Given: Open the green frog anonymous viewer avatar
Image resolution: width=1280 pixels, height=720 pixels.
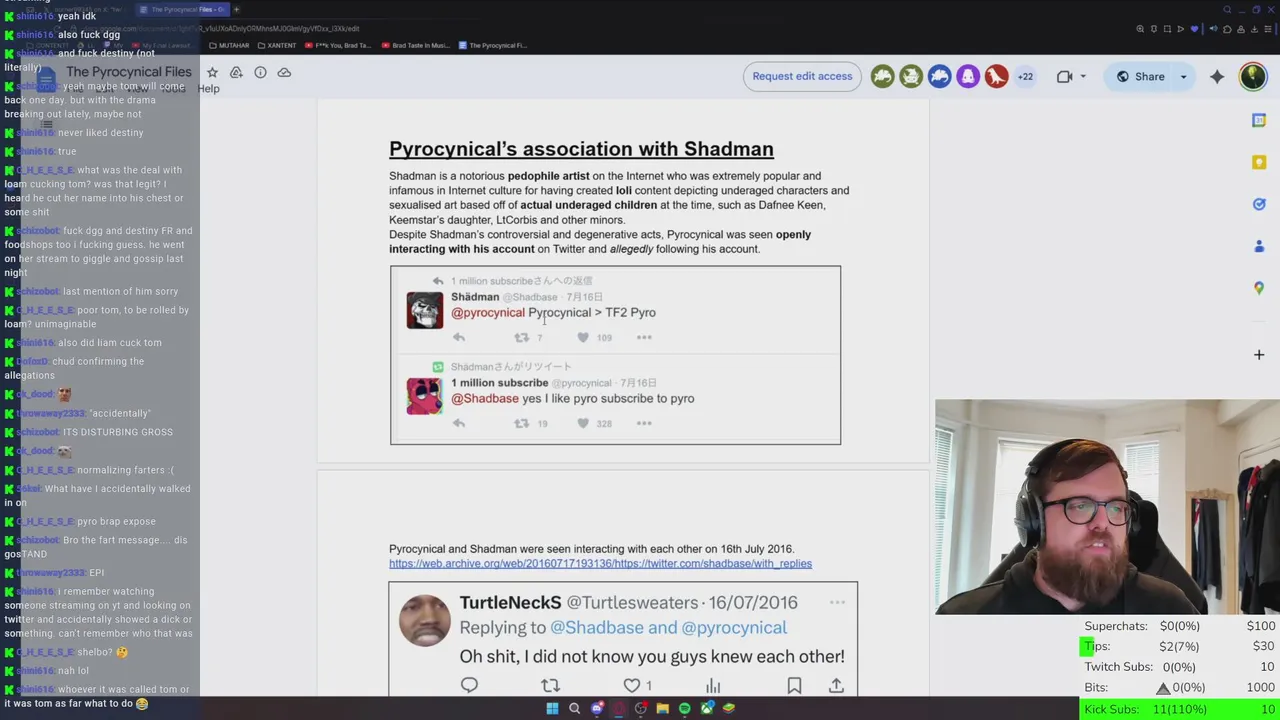Looking at the screenshot, I should [x=911, y=76].
